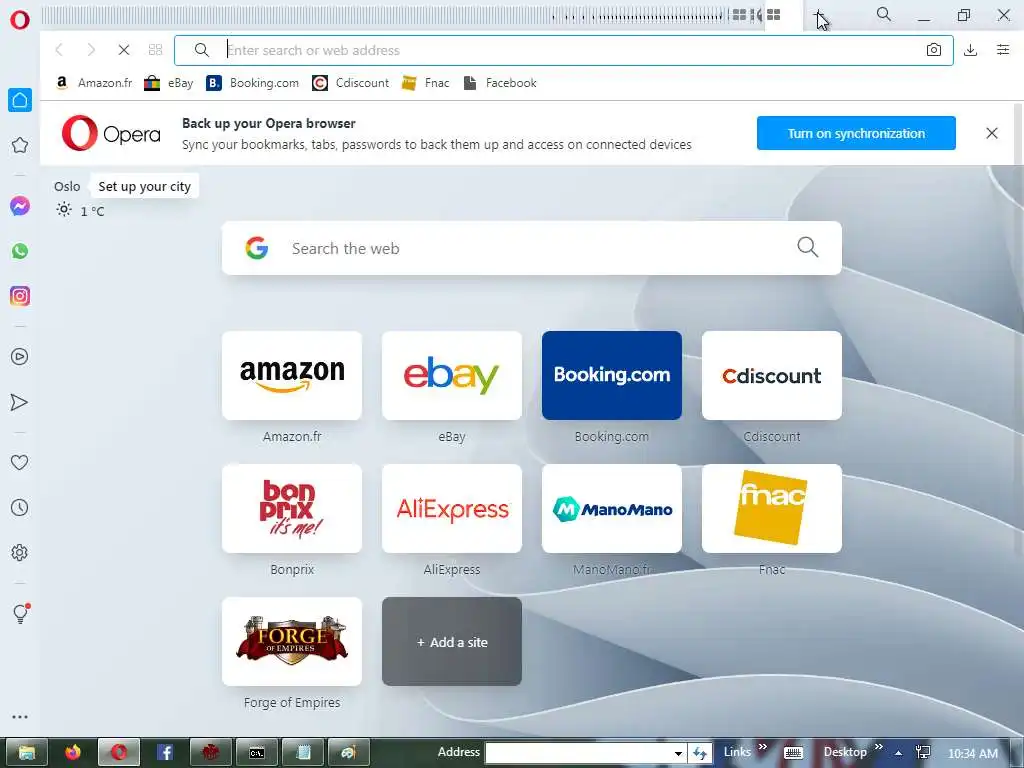
Task: Open Amazon.fr bookmark in bookmarks bar
Action: (x=95, y=83)
